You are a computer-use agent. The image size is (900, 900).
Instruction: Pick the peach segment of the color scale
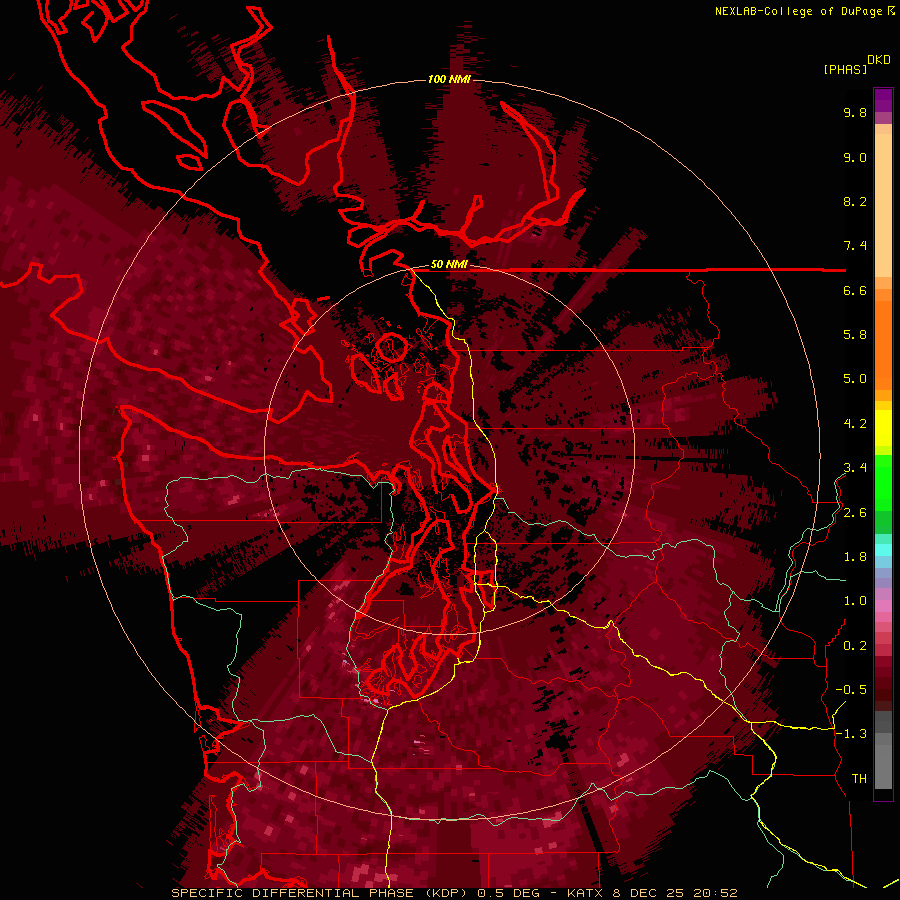tap(883, 201)
